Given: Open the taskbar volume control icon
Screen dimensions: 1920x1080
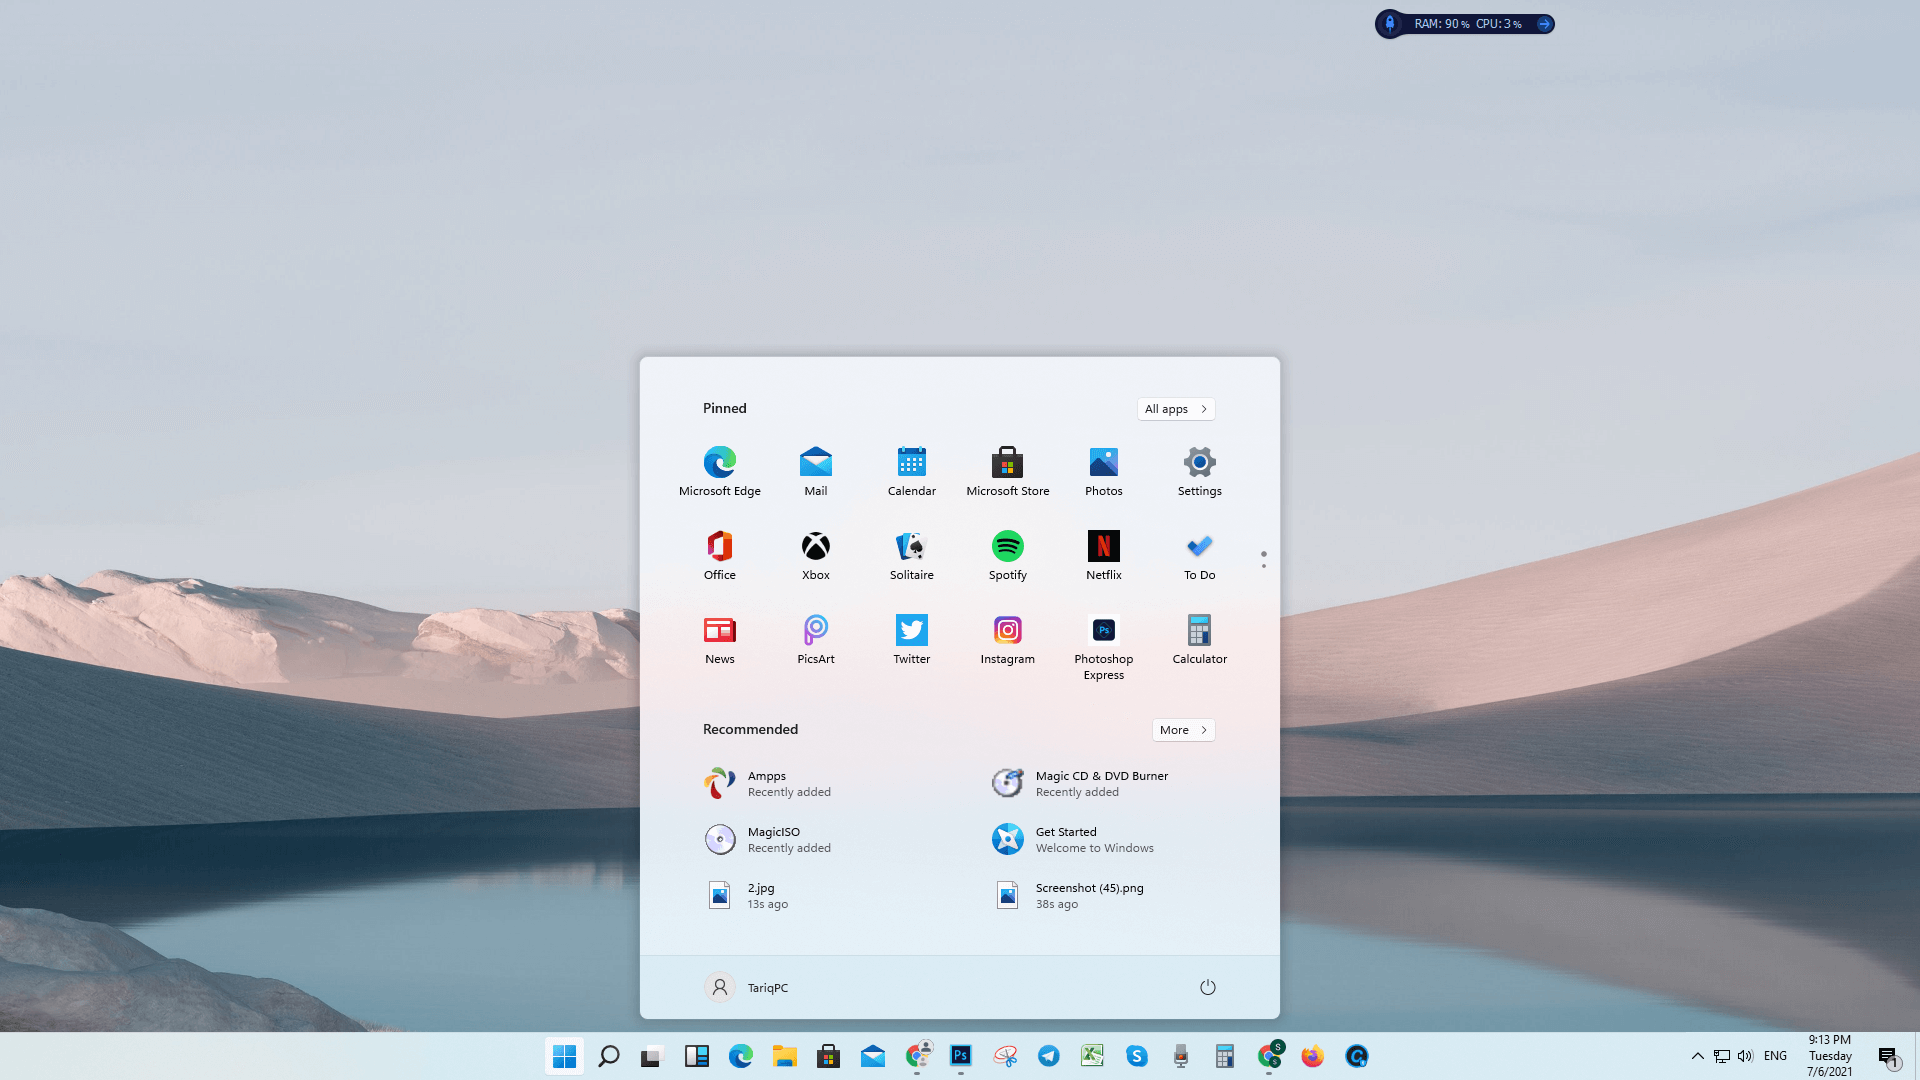Looking at the screenshot, I should coord(1745,1056).
